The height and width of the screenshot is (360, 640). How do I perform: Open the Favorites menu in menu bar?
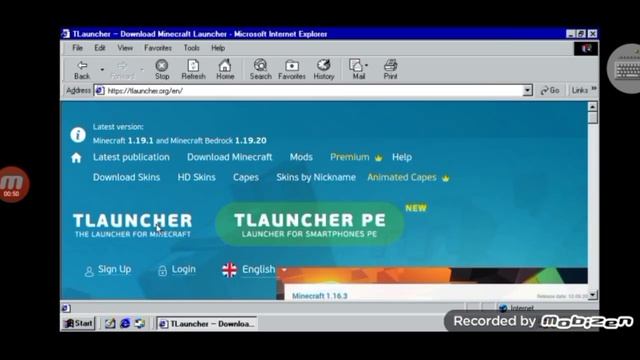[x=158, y=48]
